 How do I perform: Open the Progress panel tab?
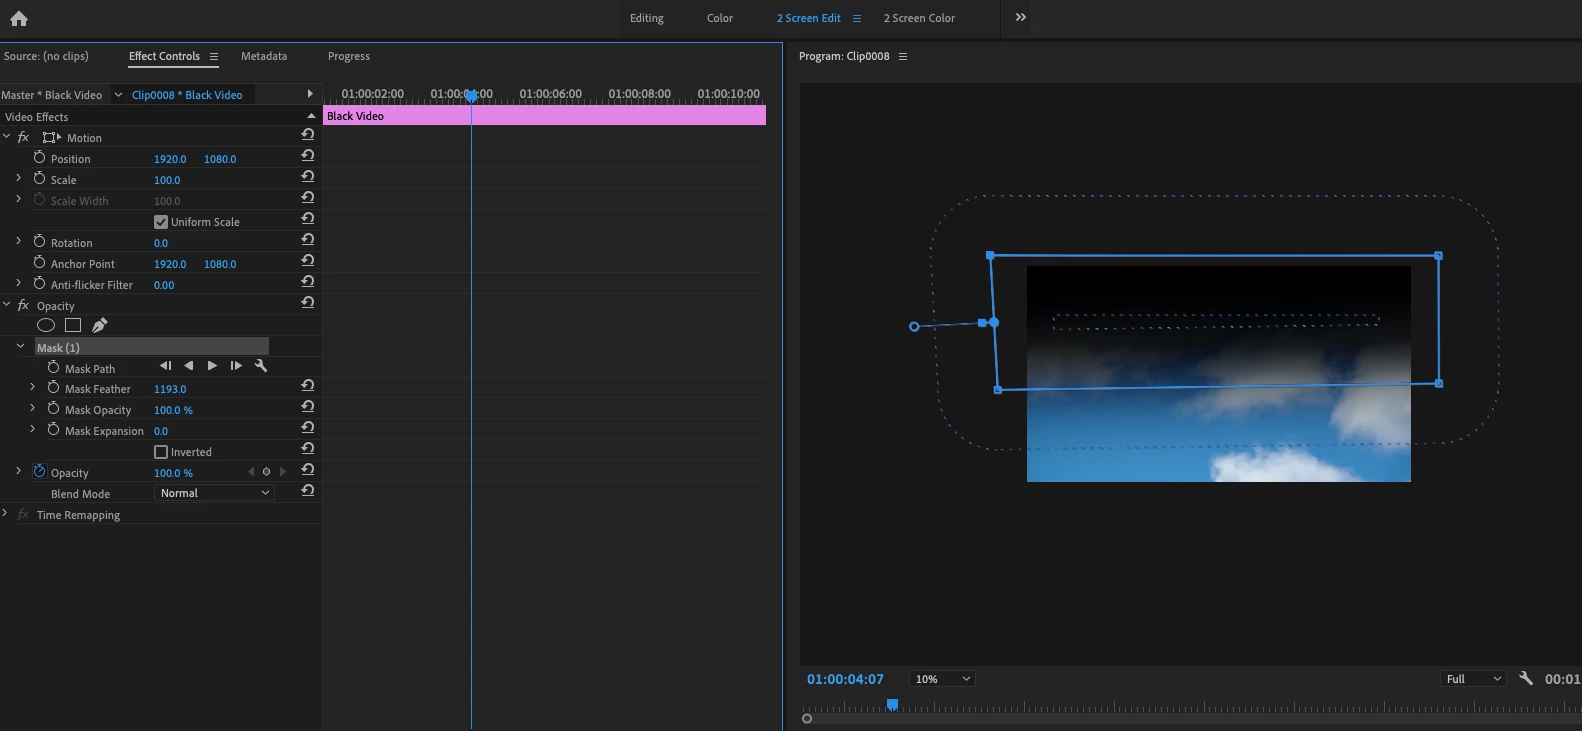coord(349,56)
